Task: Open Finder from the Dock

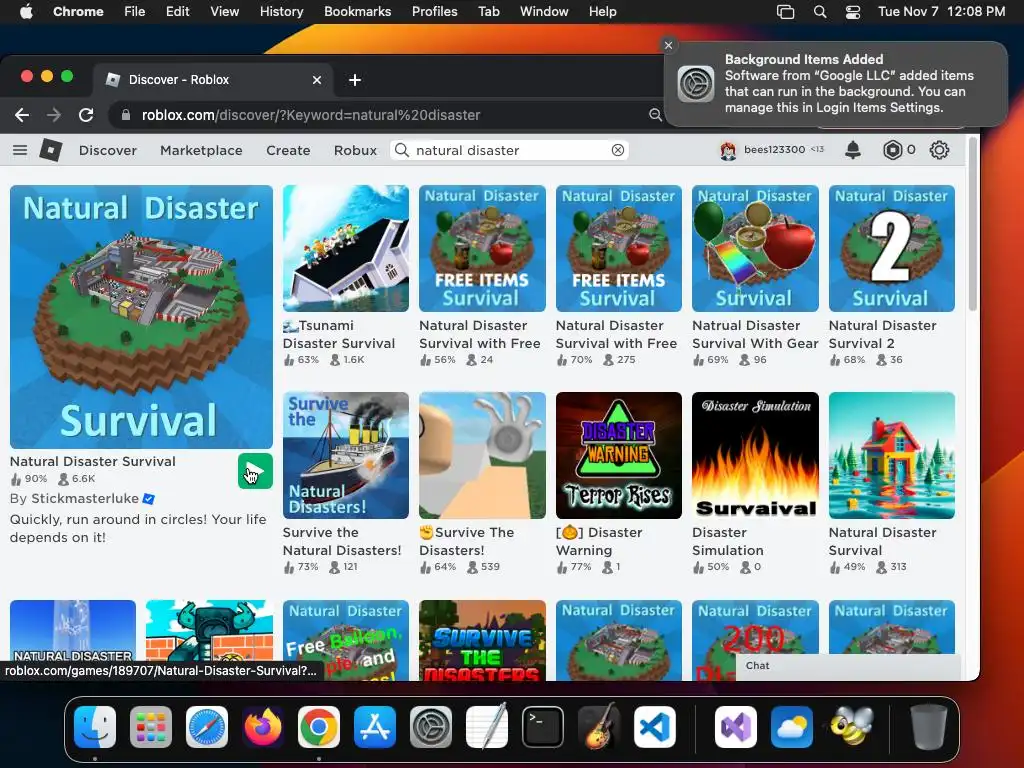Action: (95, 727)
